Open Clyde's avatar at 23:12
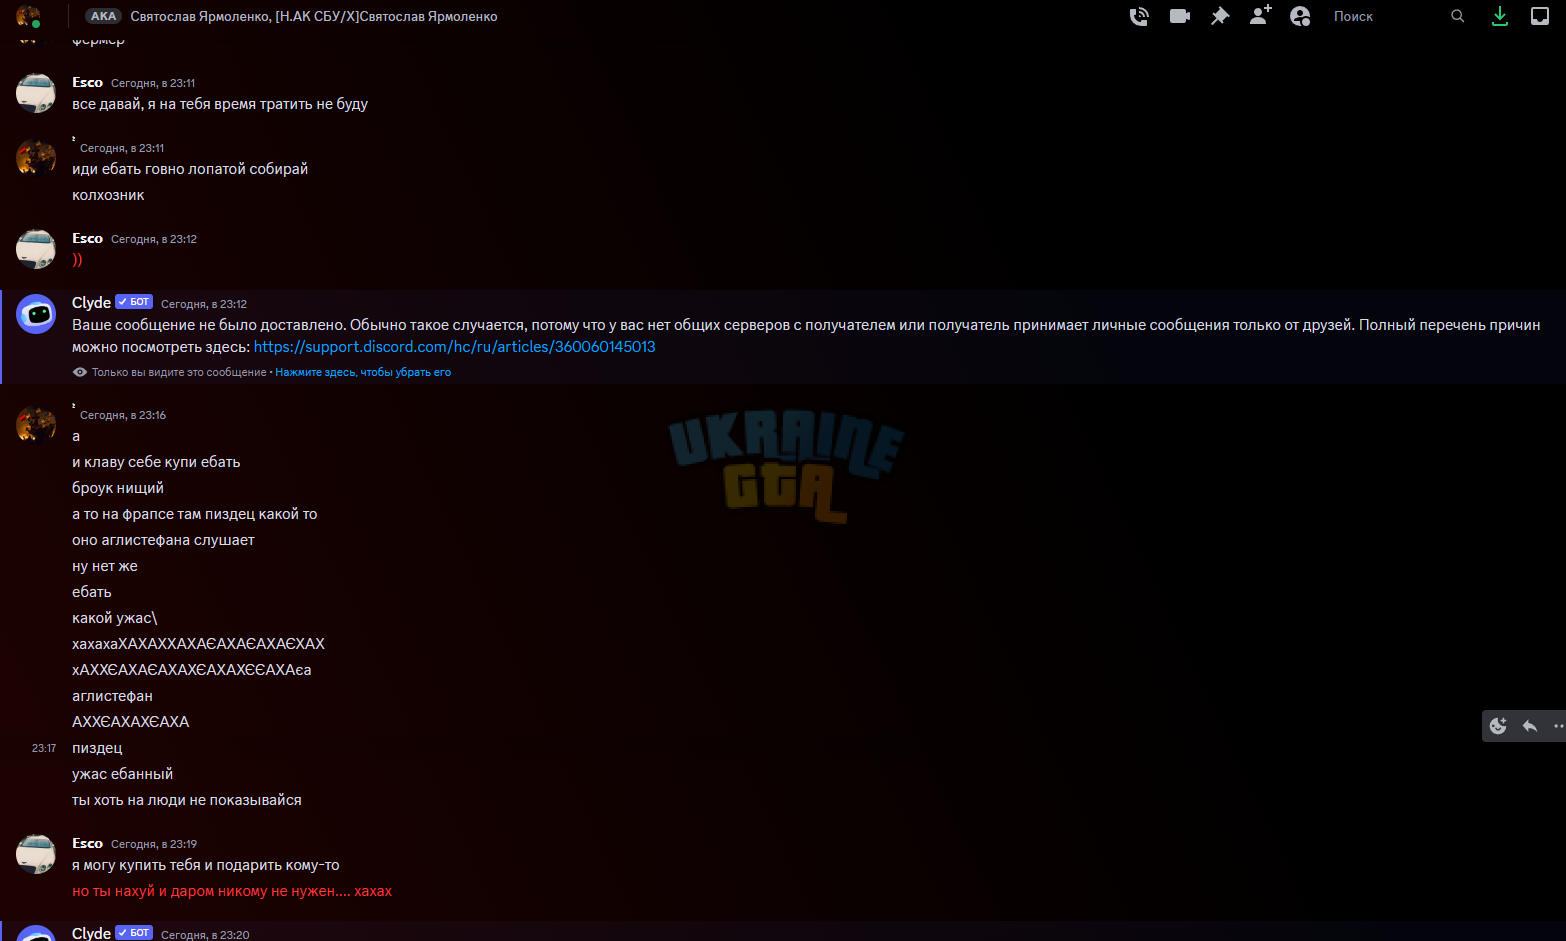 coord(36,314)
